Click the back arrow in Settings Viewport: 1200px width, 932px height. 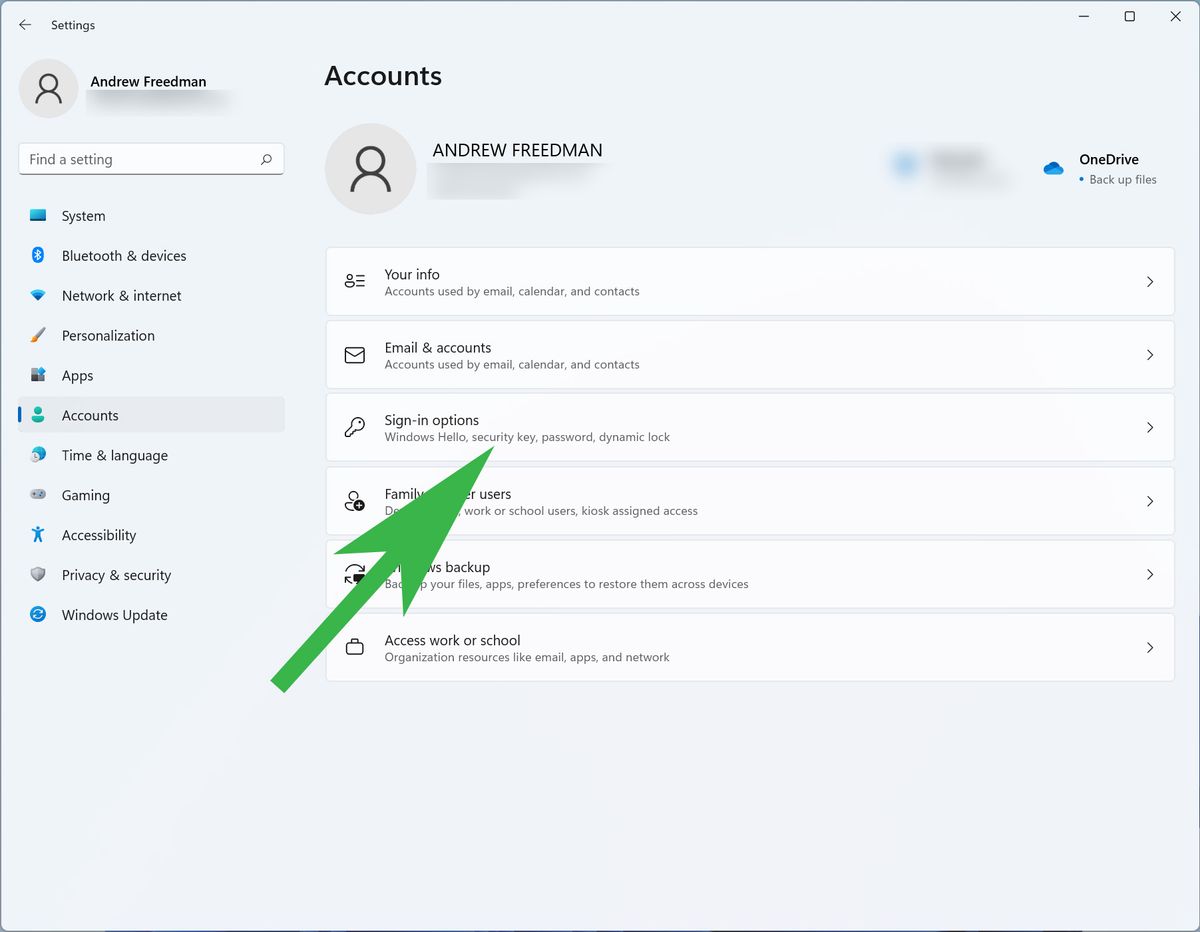(x=25, y=25)
